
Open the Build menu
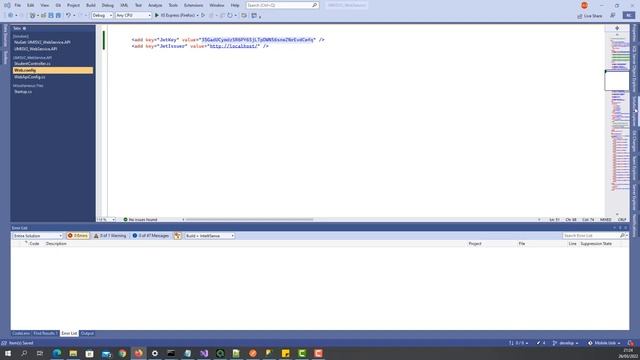tap(91, 5)
